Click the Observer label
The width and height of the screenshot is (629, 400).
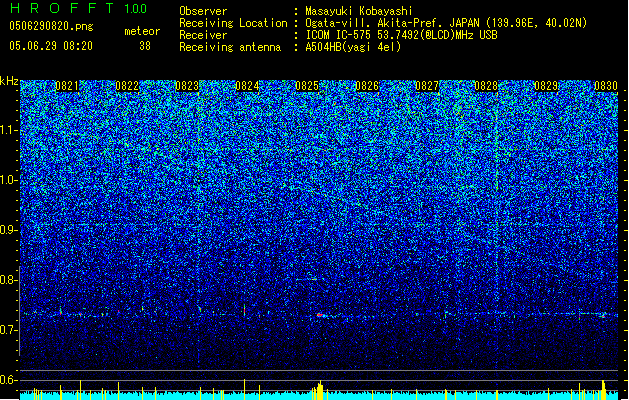click(203, 11)
